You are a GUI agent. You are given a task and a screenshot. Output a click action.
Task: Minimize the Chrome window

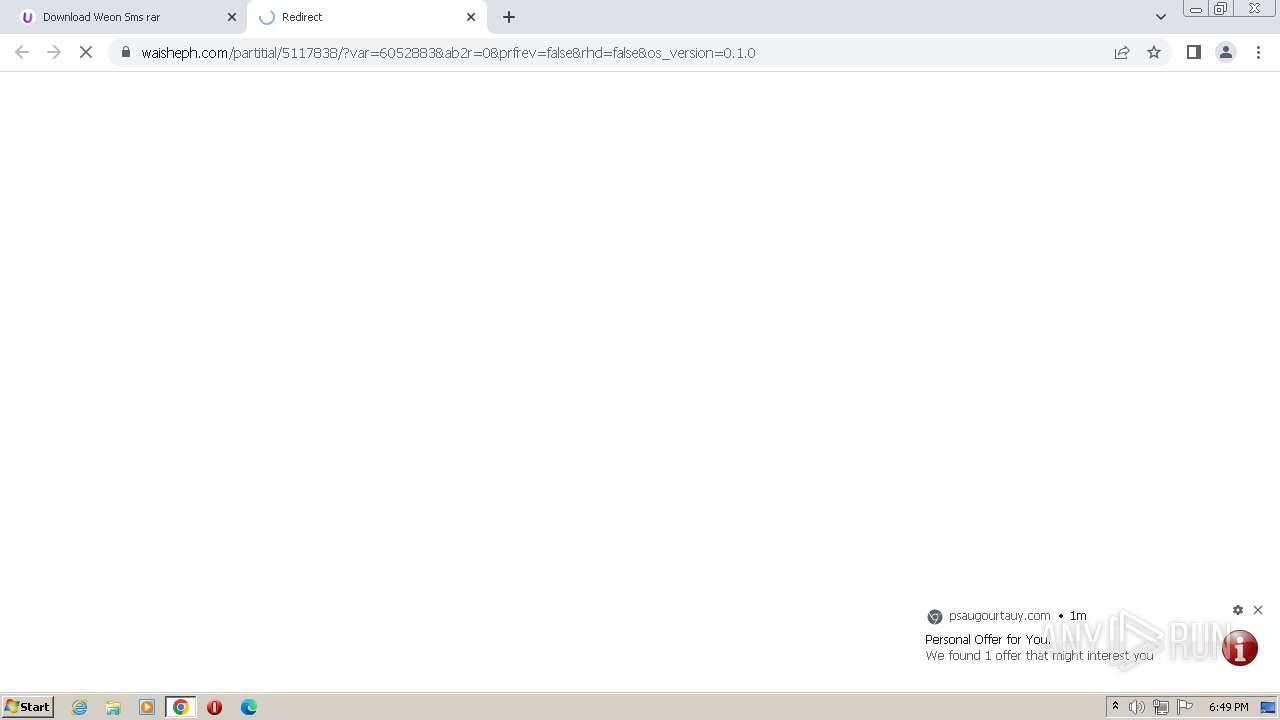coord(1195,9)
